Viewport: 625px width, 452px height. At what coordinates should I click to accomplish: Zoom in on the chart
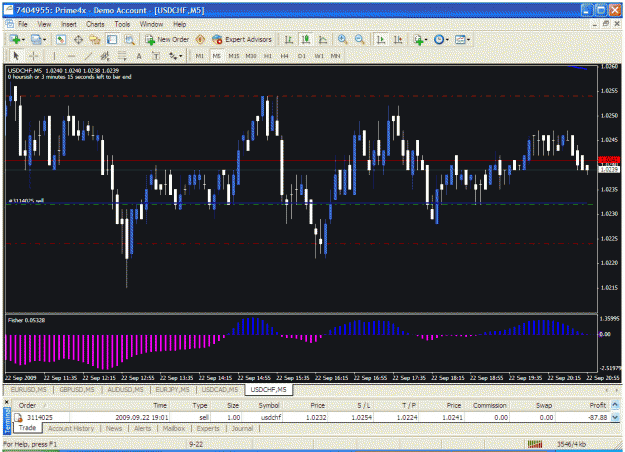pyautogui.click(x=342, y=39)
